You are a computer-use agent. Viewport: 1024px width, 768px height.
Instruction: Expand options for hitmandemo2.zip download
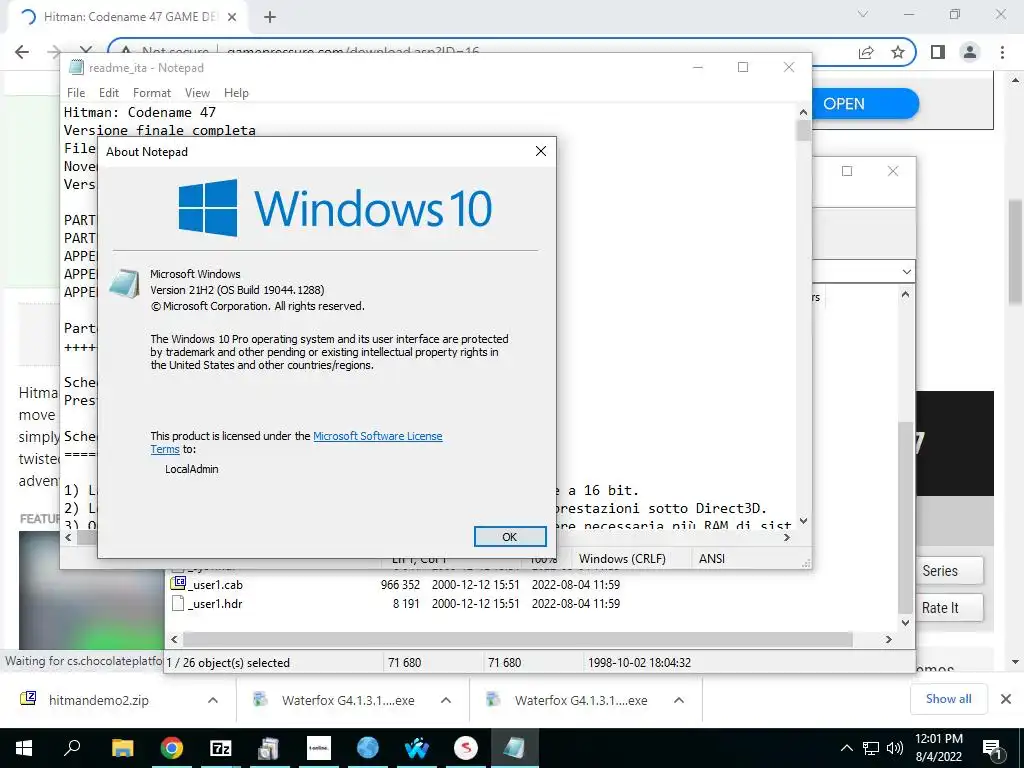213,700
